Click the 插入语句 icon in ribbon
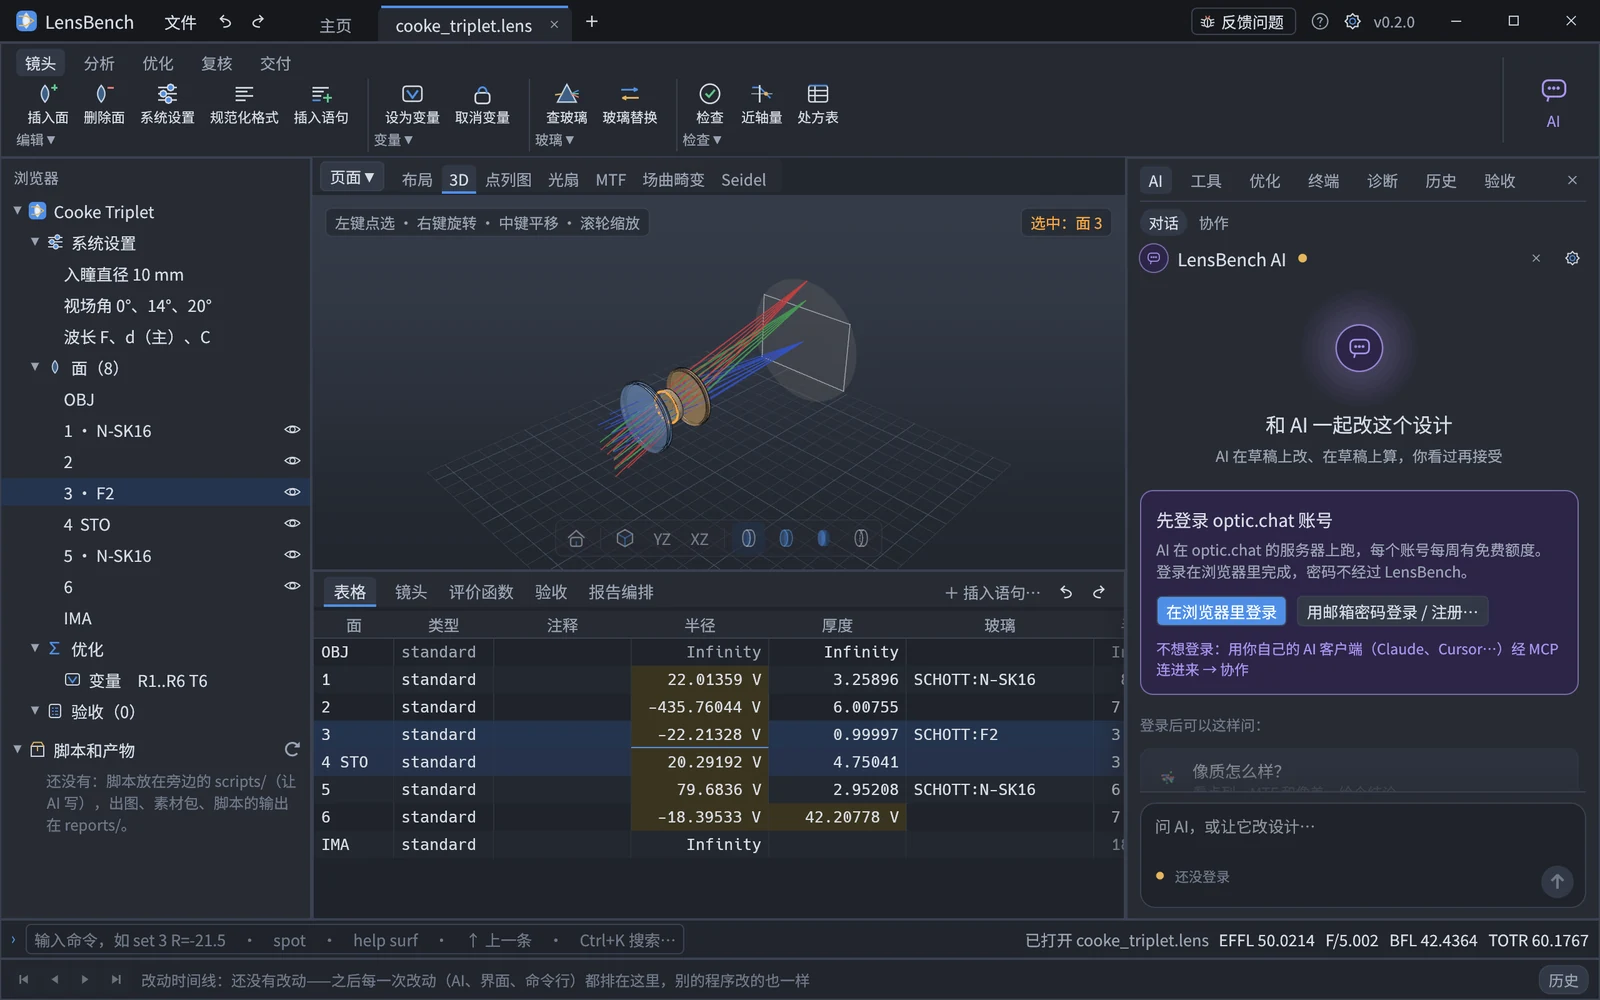The height and width of the screenshot is (1000, 1600). [321, 94]
